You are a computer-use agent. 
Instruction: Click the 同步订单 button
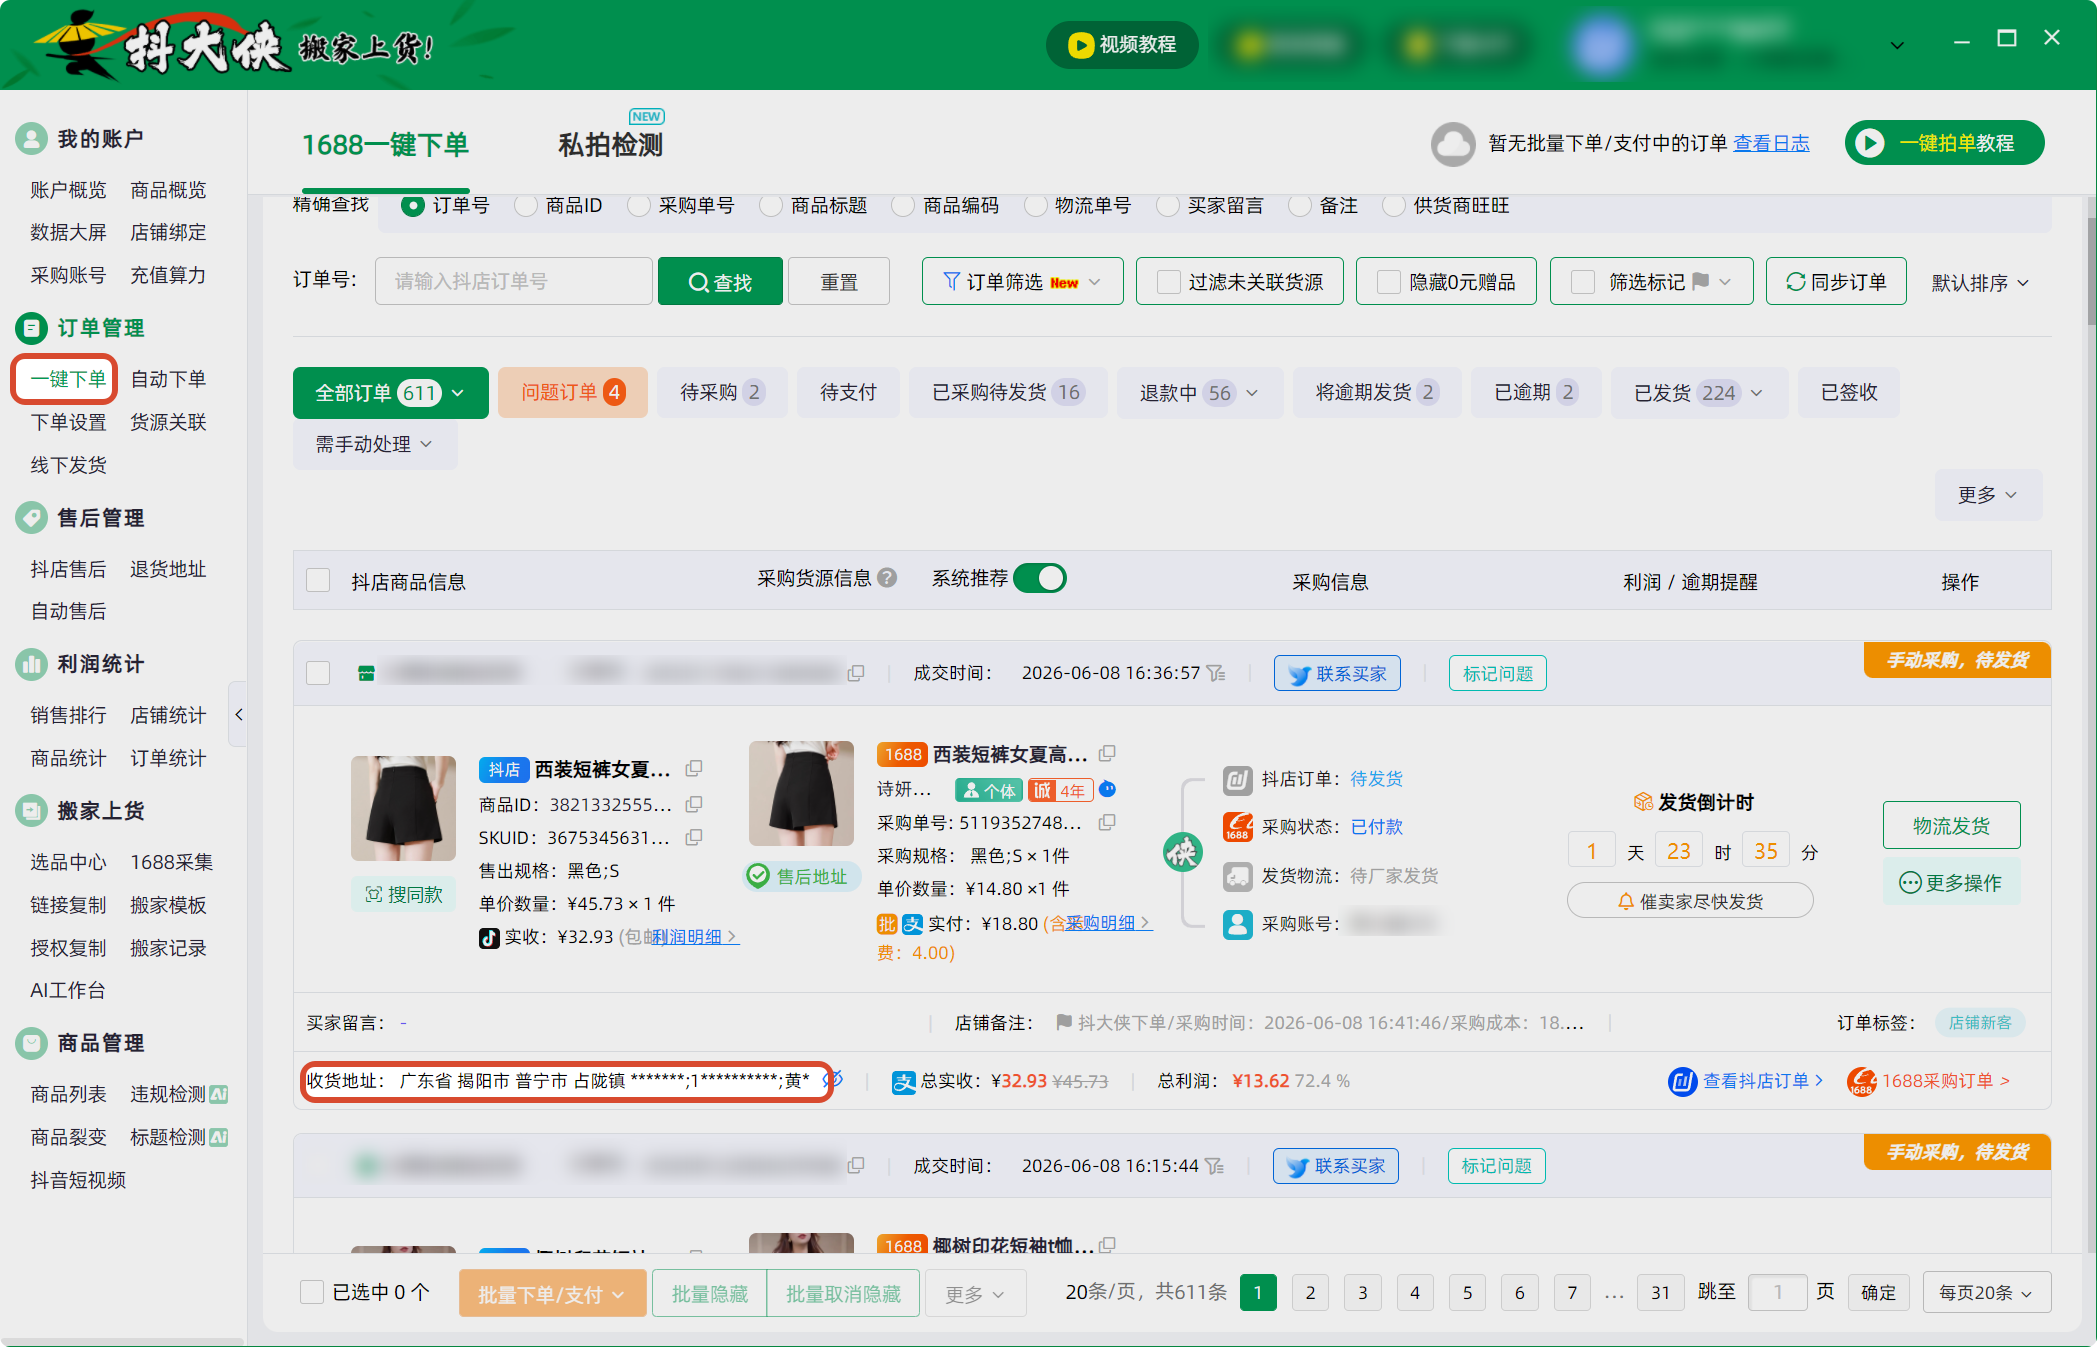tap(1836, 282)
